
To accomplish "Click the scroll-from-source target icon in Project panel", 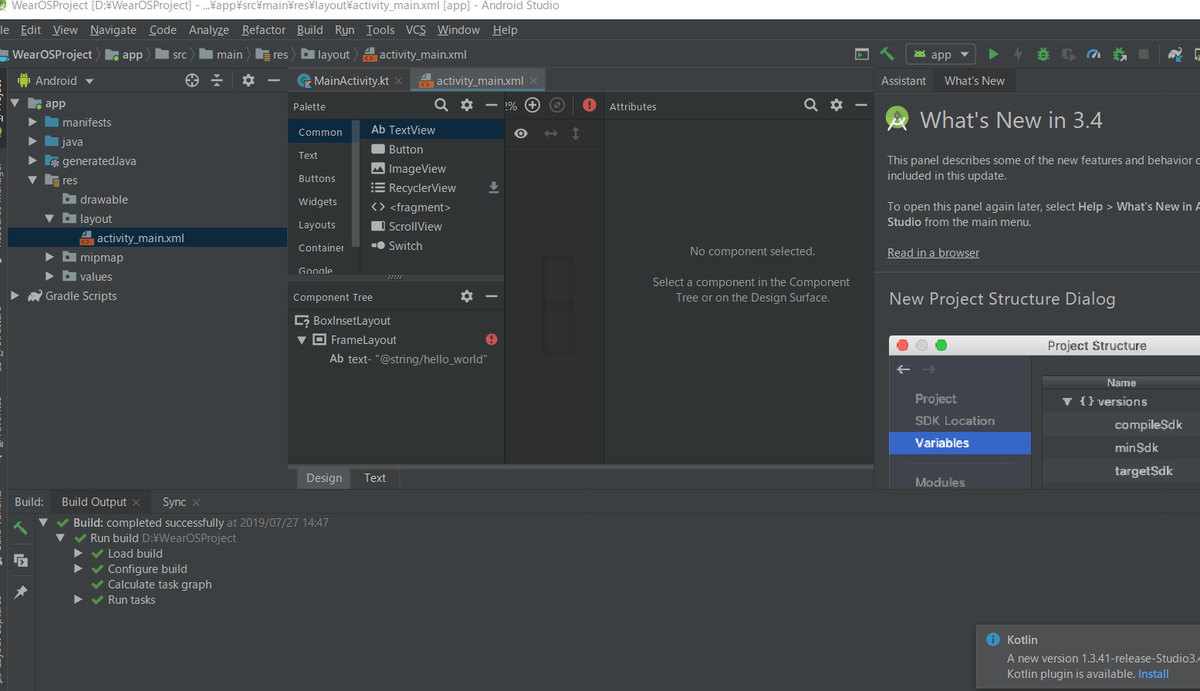I will [192, 80].
